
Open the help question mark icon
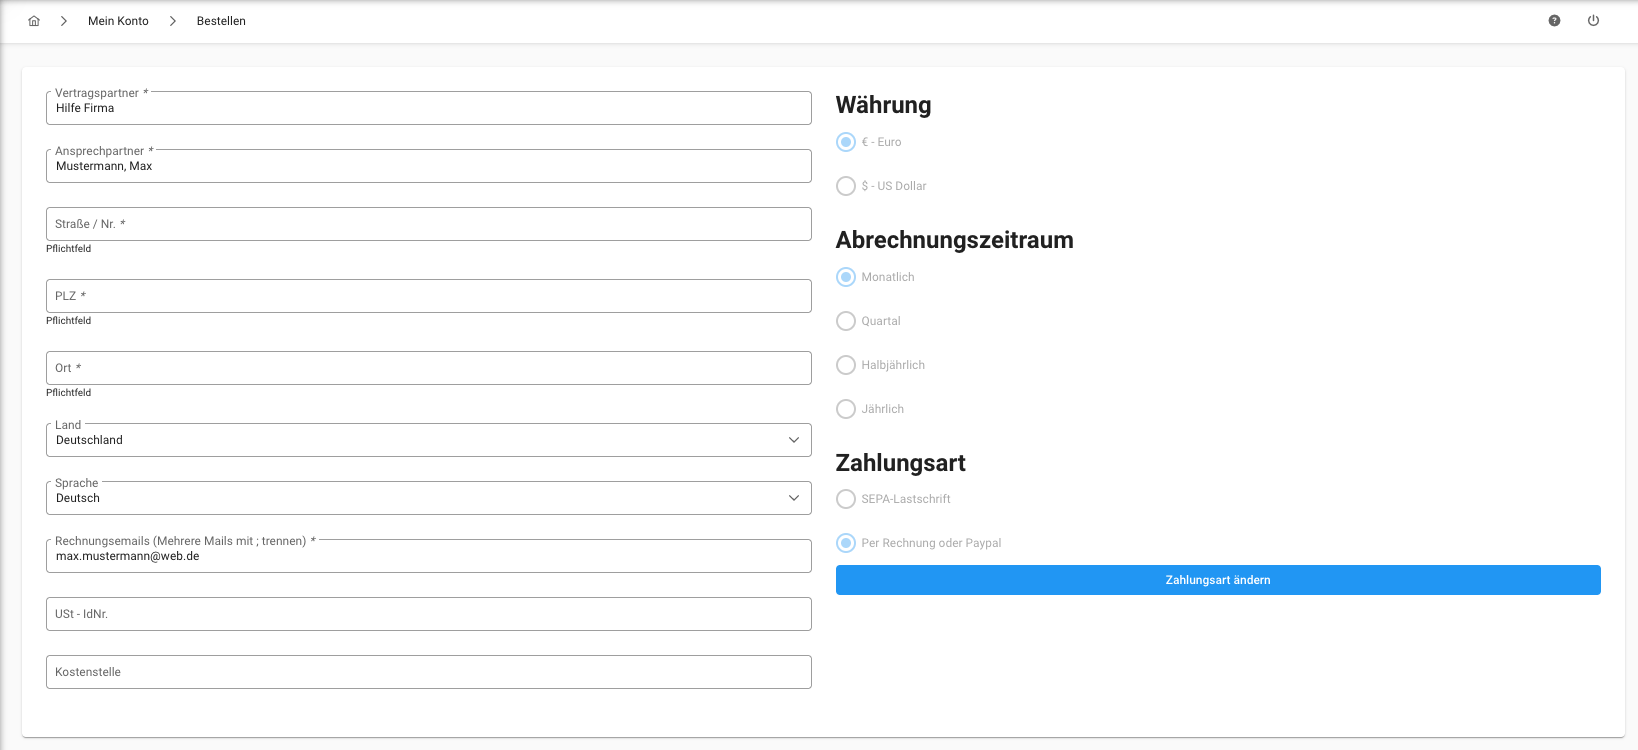pyautogui.click(x=1554, y=21)
